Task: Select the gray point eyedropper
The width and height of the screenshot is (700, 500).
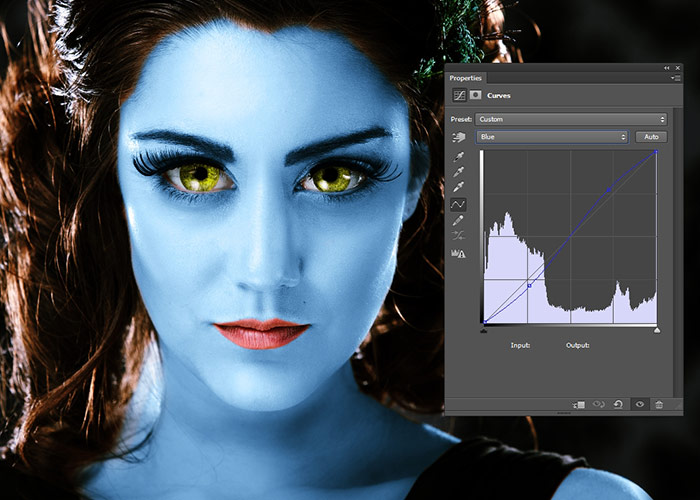Action: (459, 172)
